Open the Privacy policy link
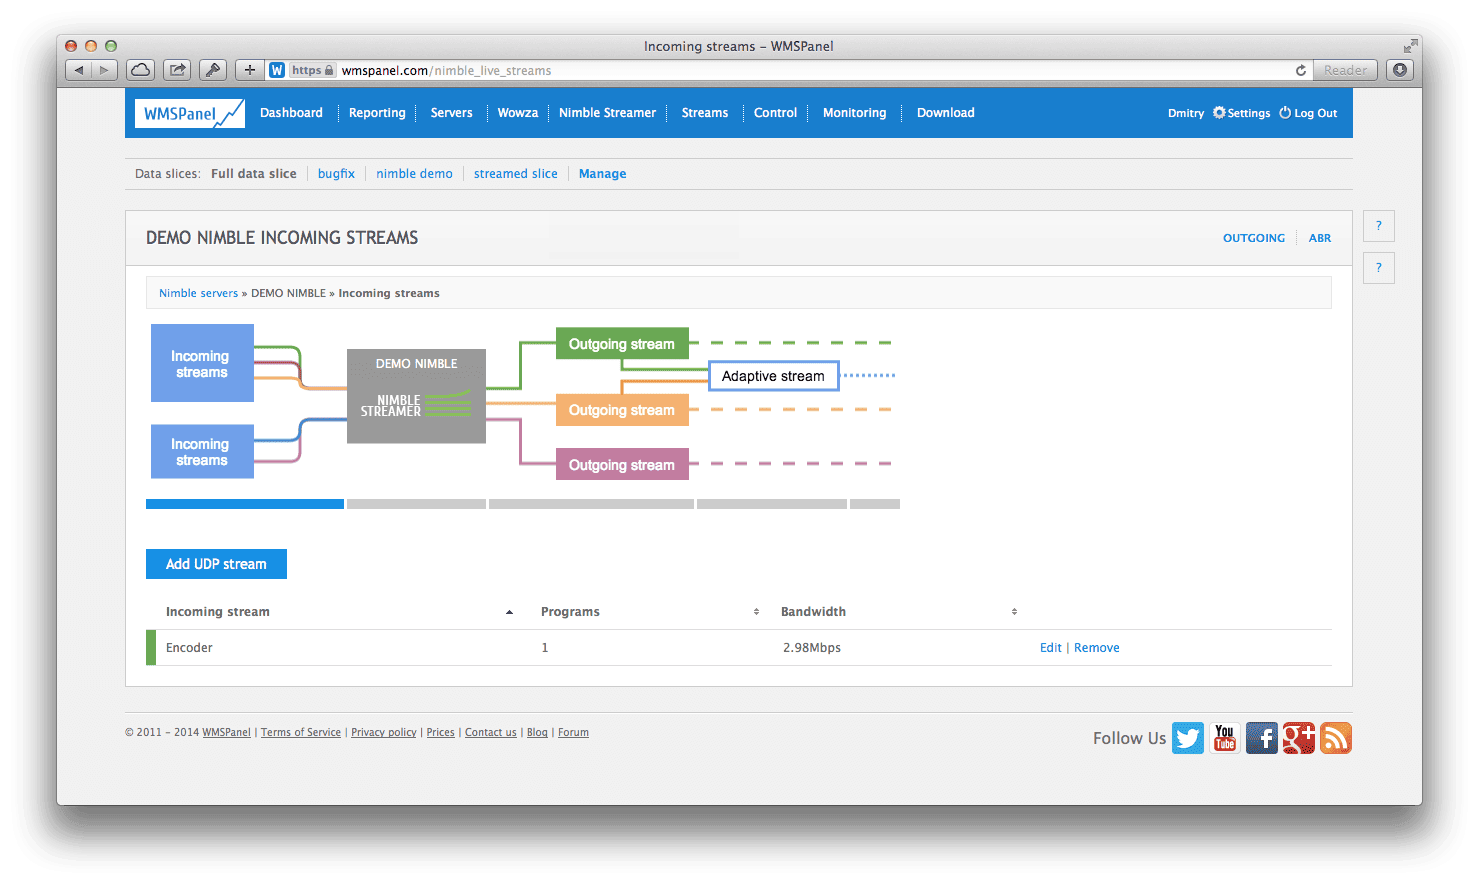The height and width of the screenshot is (884, 1479). pos(384,733)
